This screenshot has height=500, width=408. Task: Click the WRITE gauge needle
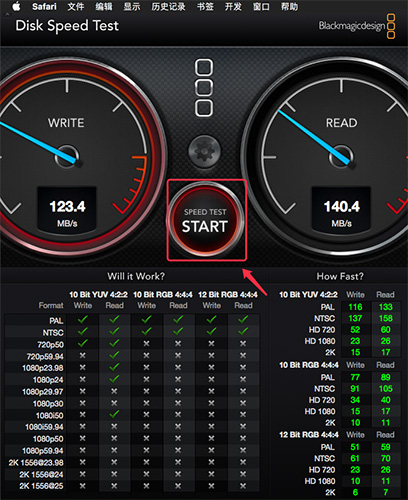pos(38,142)
